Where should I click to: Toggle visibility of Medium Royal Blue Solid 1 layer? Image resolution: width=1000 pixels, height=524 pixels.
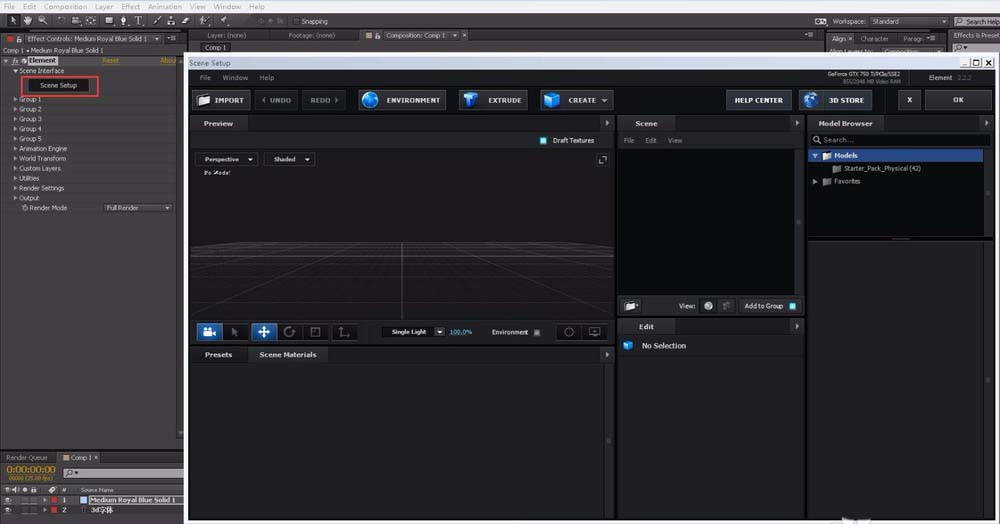(8, 500)
